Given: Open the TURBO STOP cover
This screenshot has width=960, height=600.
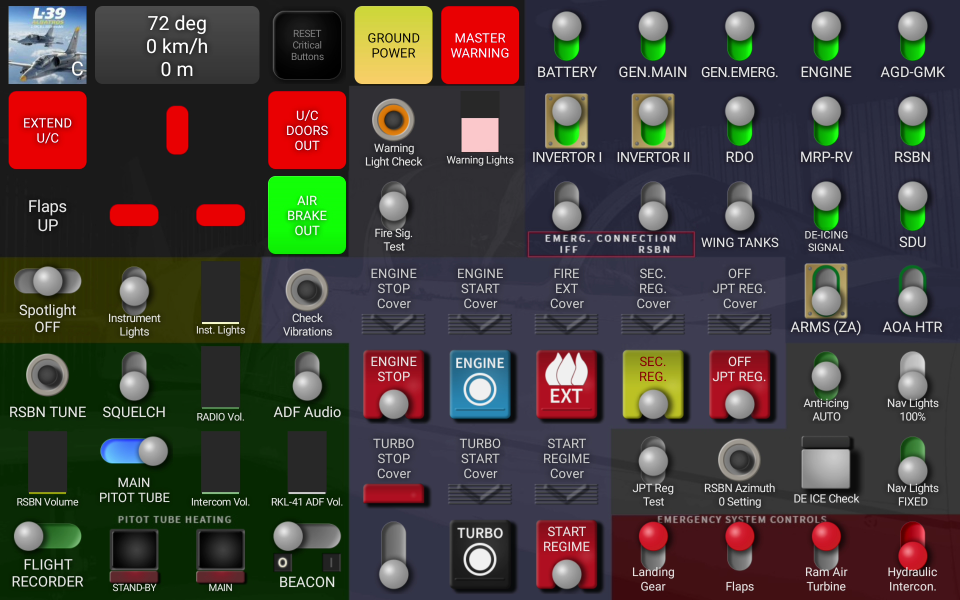Looking at the screenshot, I should (393, 493).
